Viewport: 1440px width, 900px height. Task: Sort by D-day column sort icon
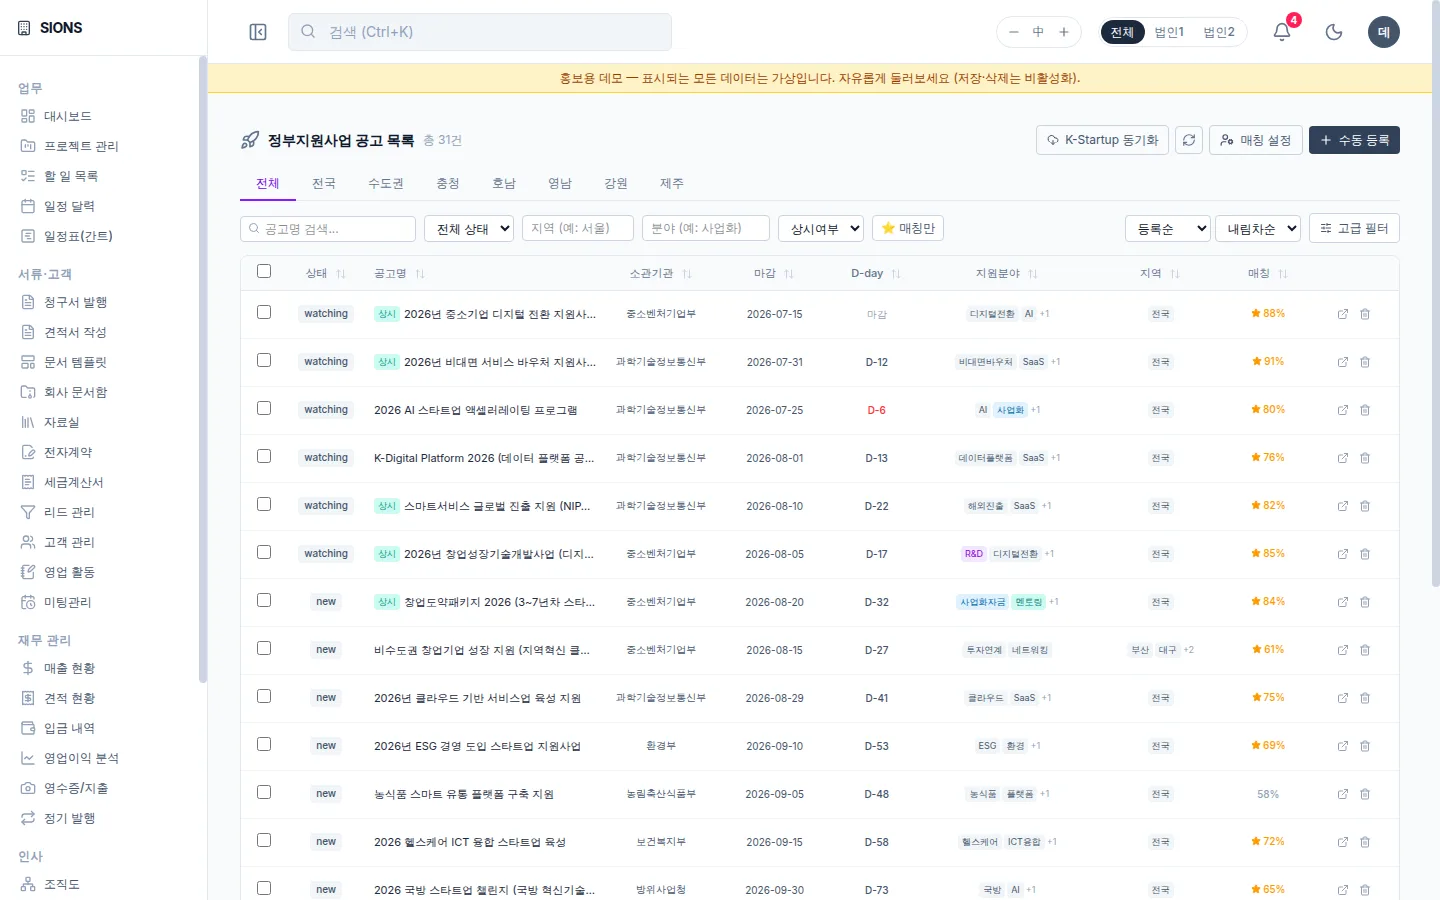896,274
